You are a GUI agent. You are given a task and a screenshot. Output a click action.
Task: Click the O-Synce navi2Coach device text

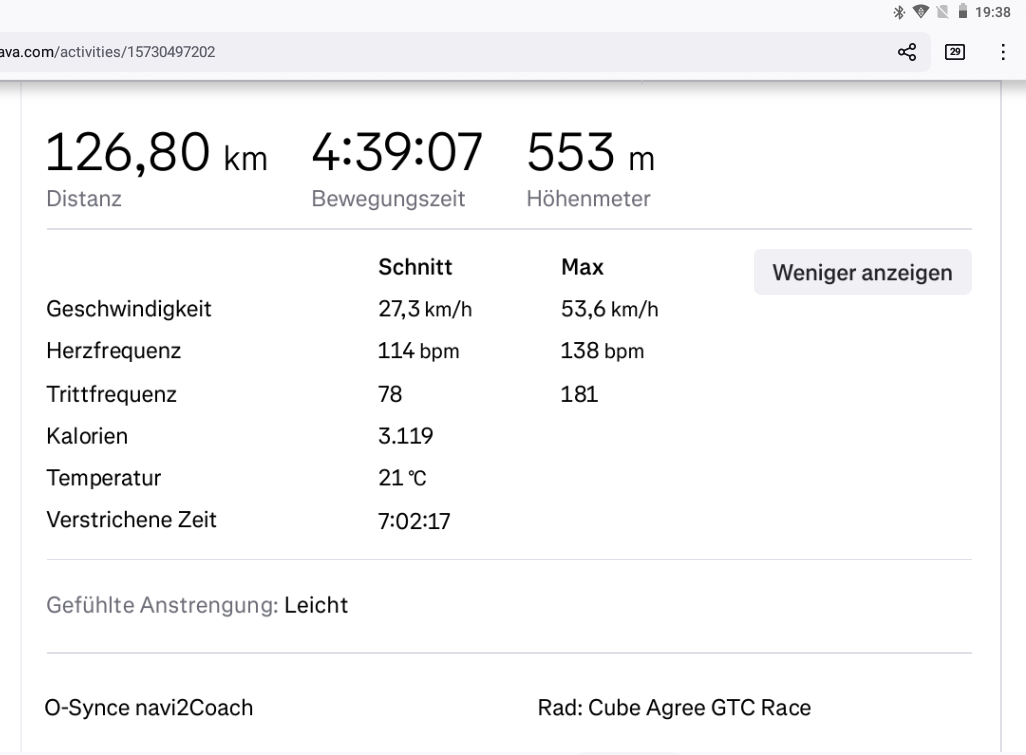coord(149,708)
